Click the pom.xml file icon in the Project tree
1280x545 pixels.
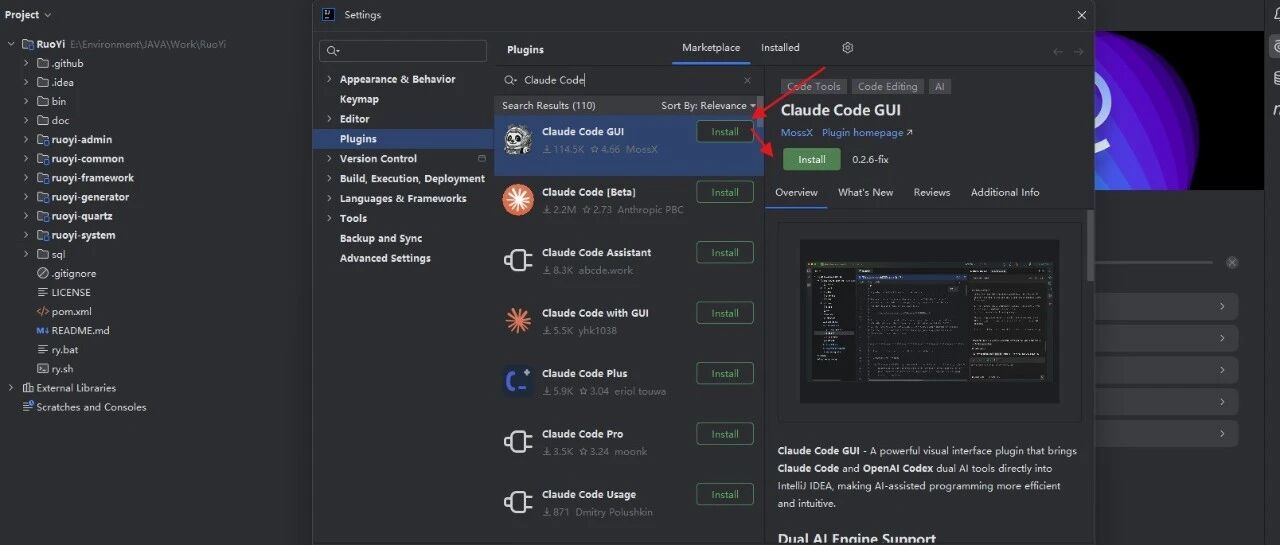(x=43, y=311)
